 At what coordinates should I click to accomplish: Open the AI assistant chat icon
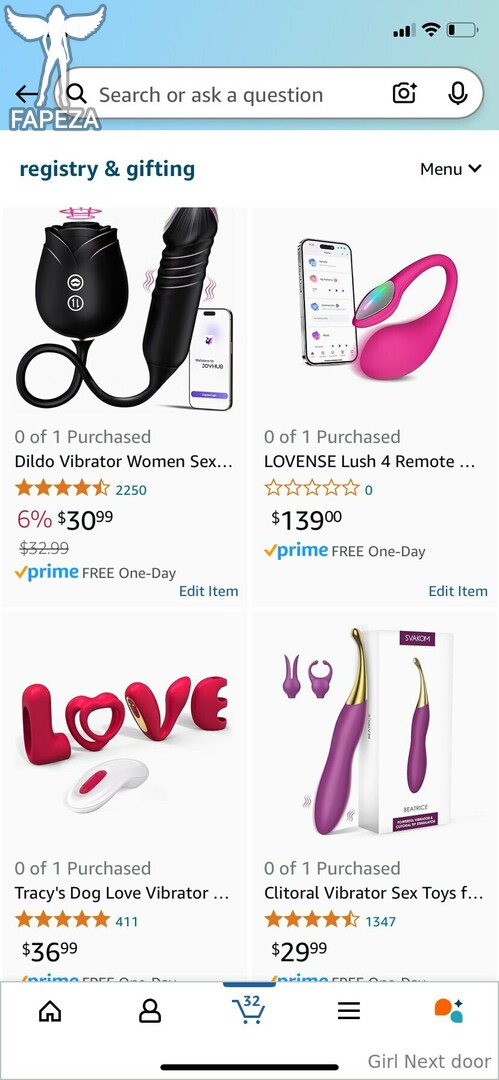point(448,1010)
